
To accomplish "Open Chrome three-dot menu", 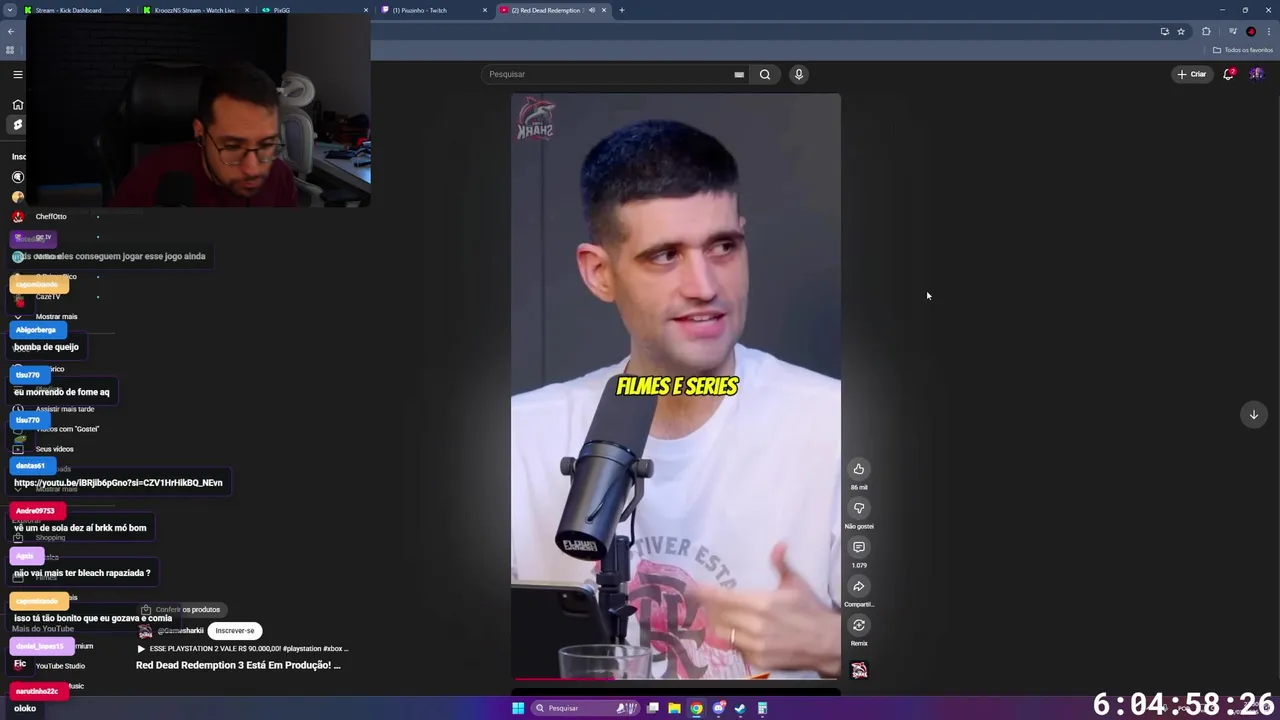I will [x=1268, y=32].
